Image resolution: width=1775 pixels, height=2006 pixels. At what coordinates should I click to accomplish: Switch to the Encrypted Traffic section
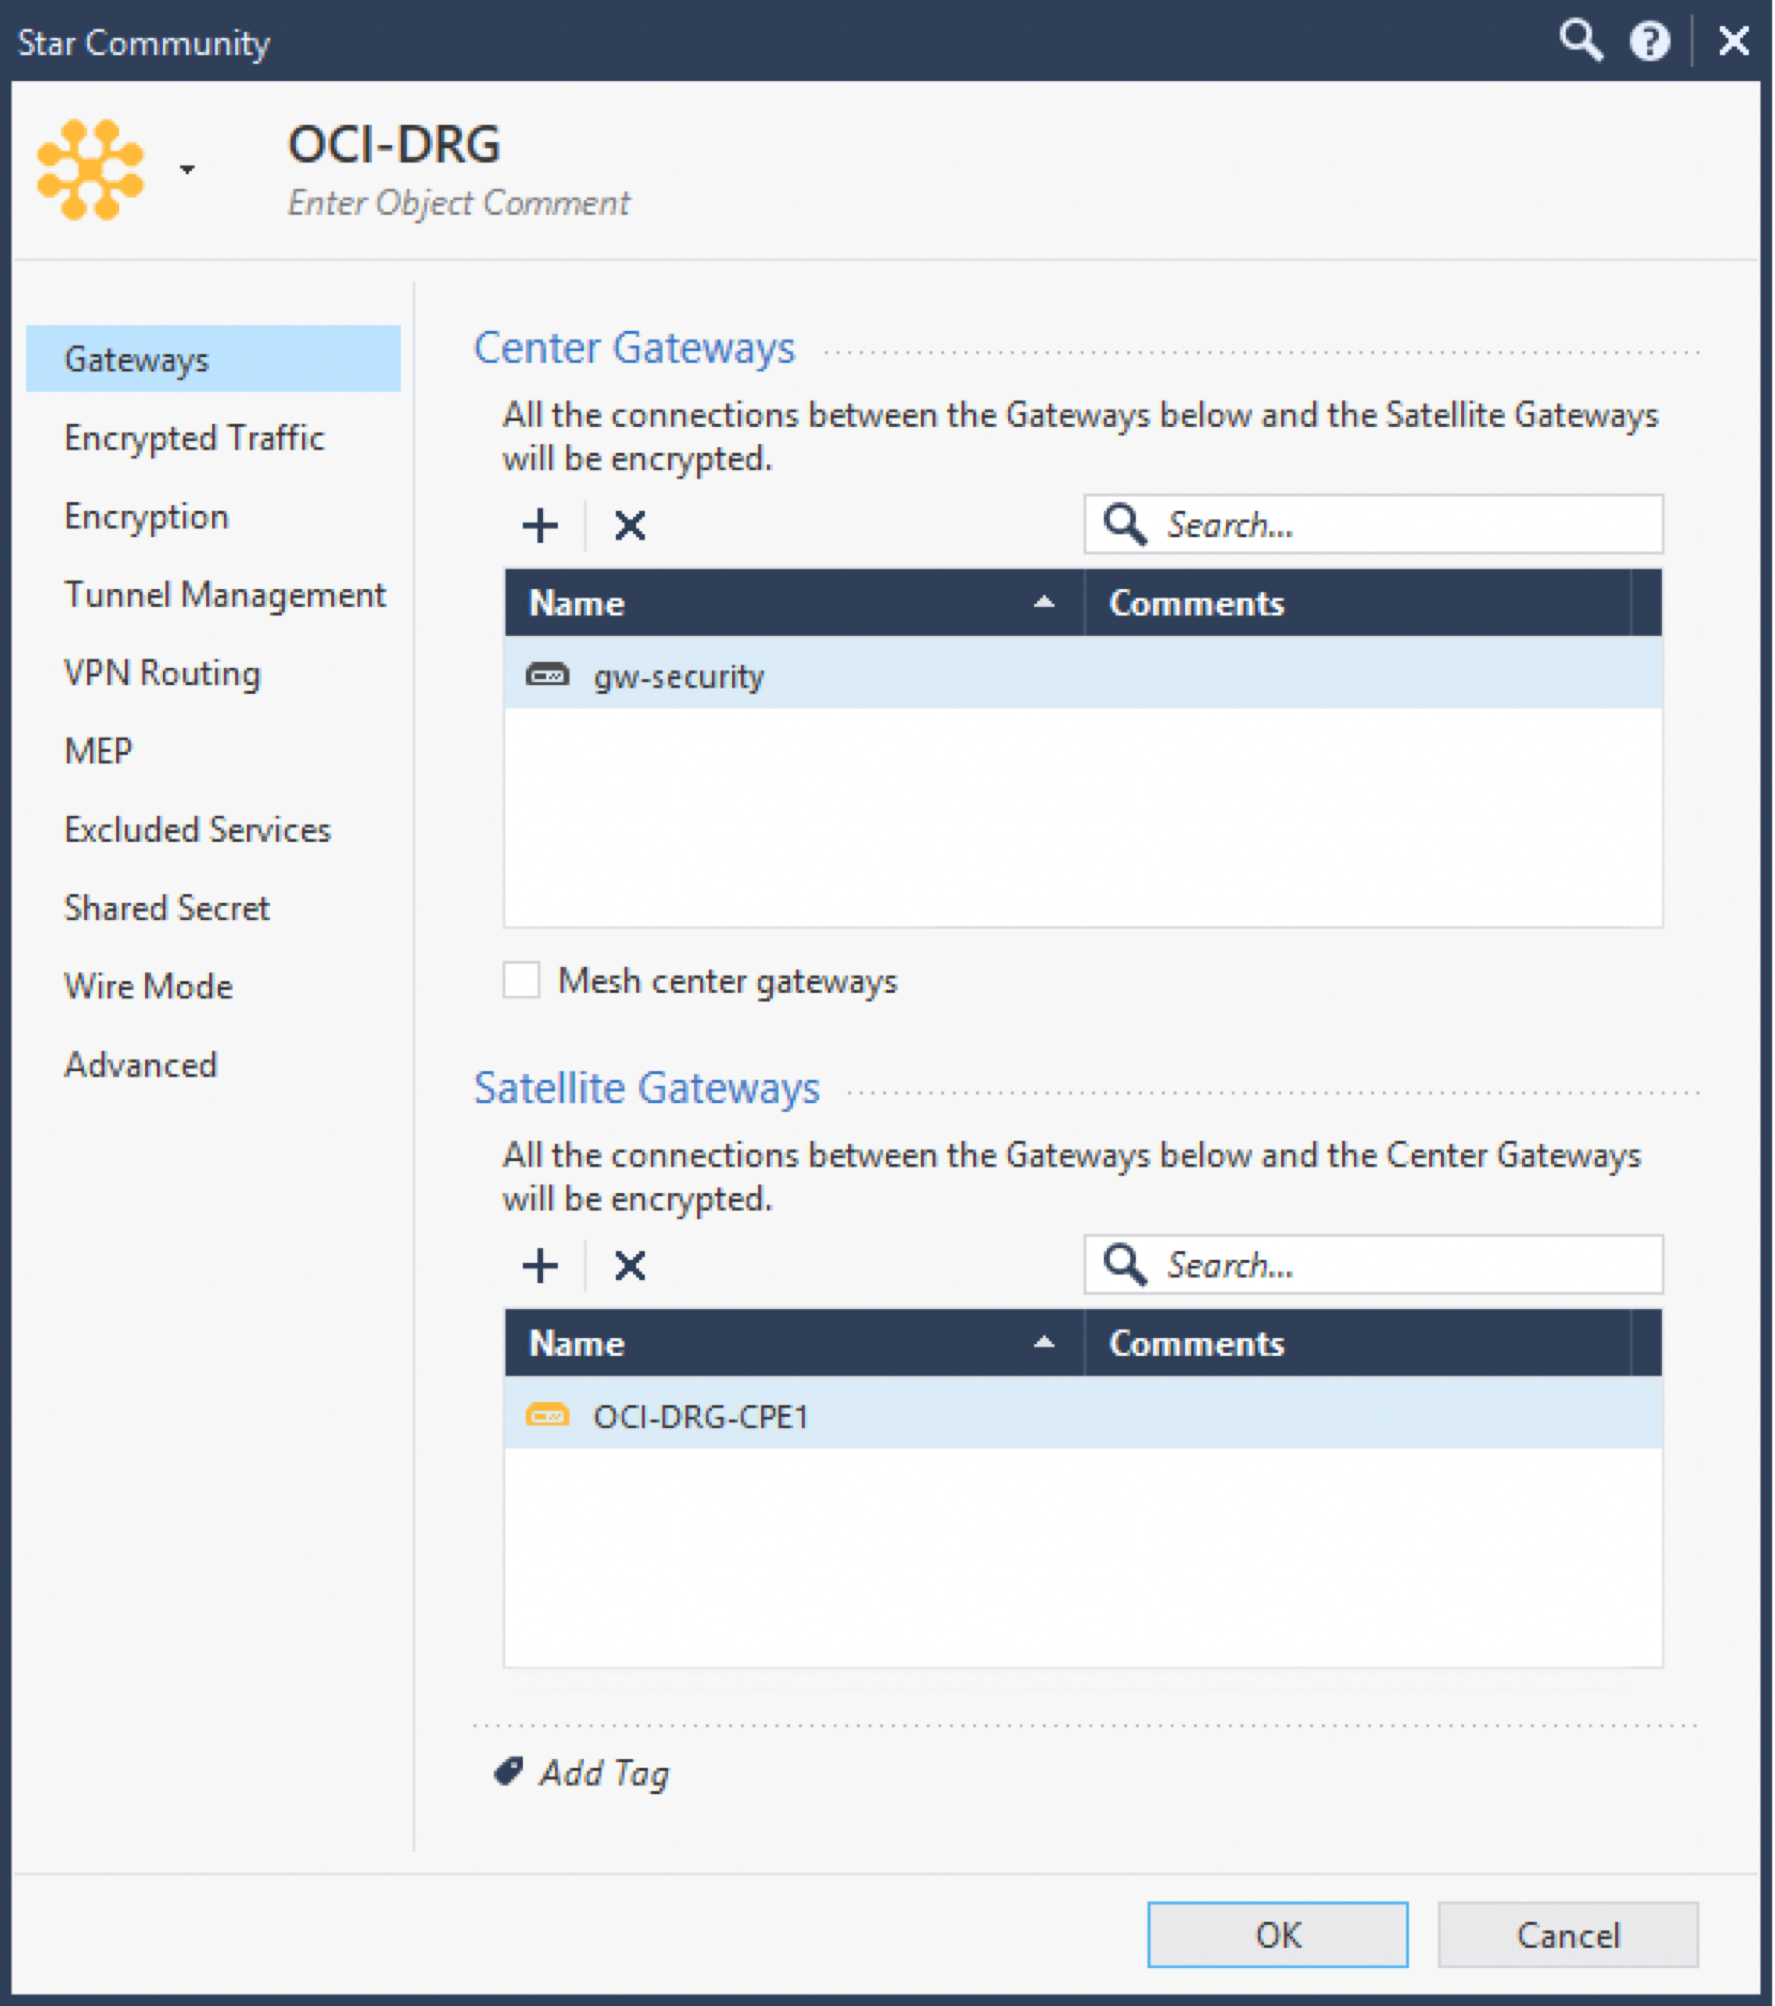(194, 437)
